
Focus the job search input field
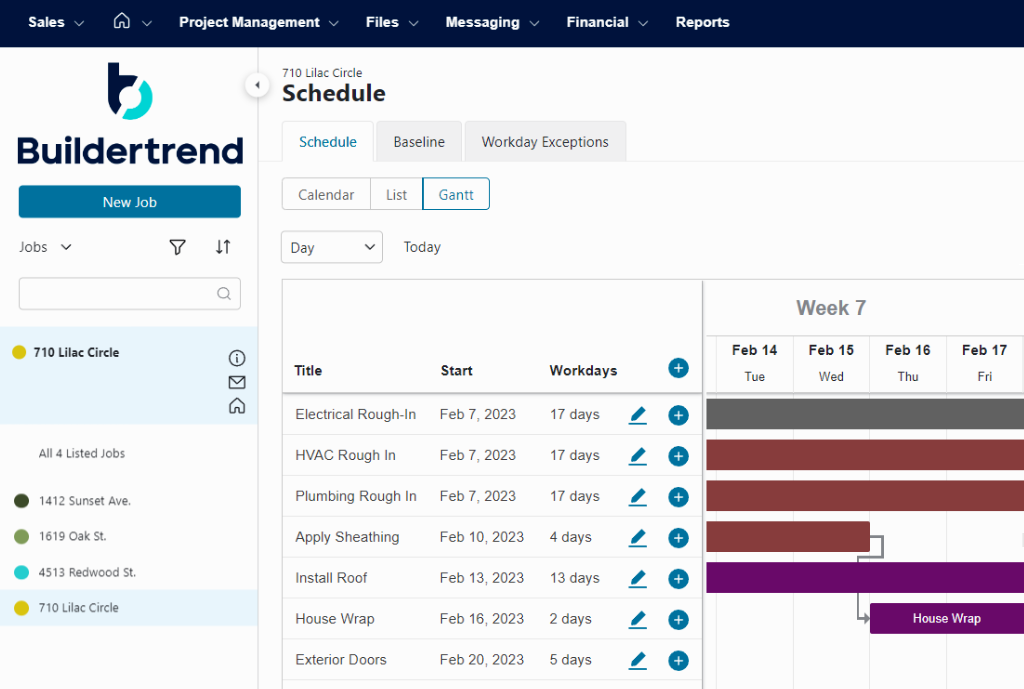(129, 294)
